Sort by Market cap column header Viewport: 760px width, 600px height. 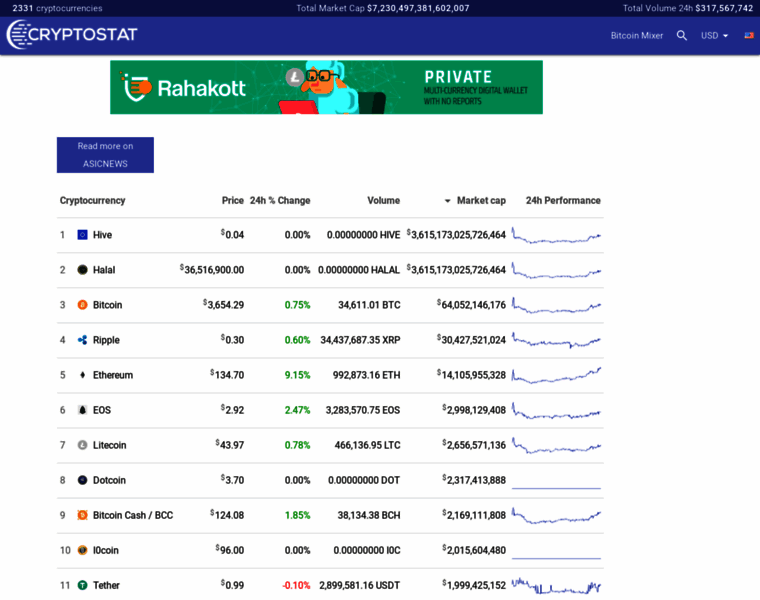(481, 201)
